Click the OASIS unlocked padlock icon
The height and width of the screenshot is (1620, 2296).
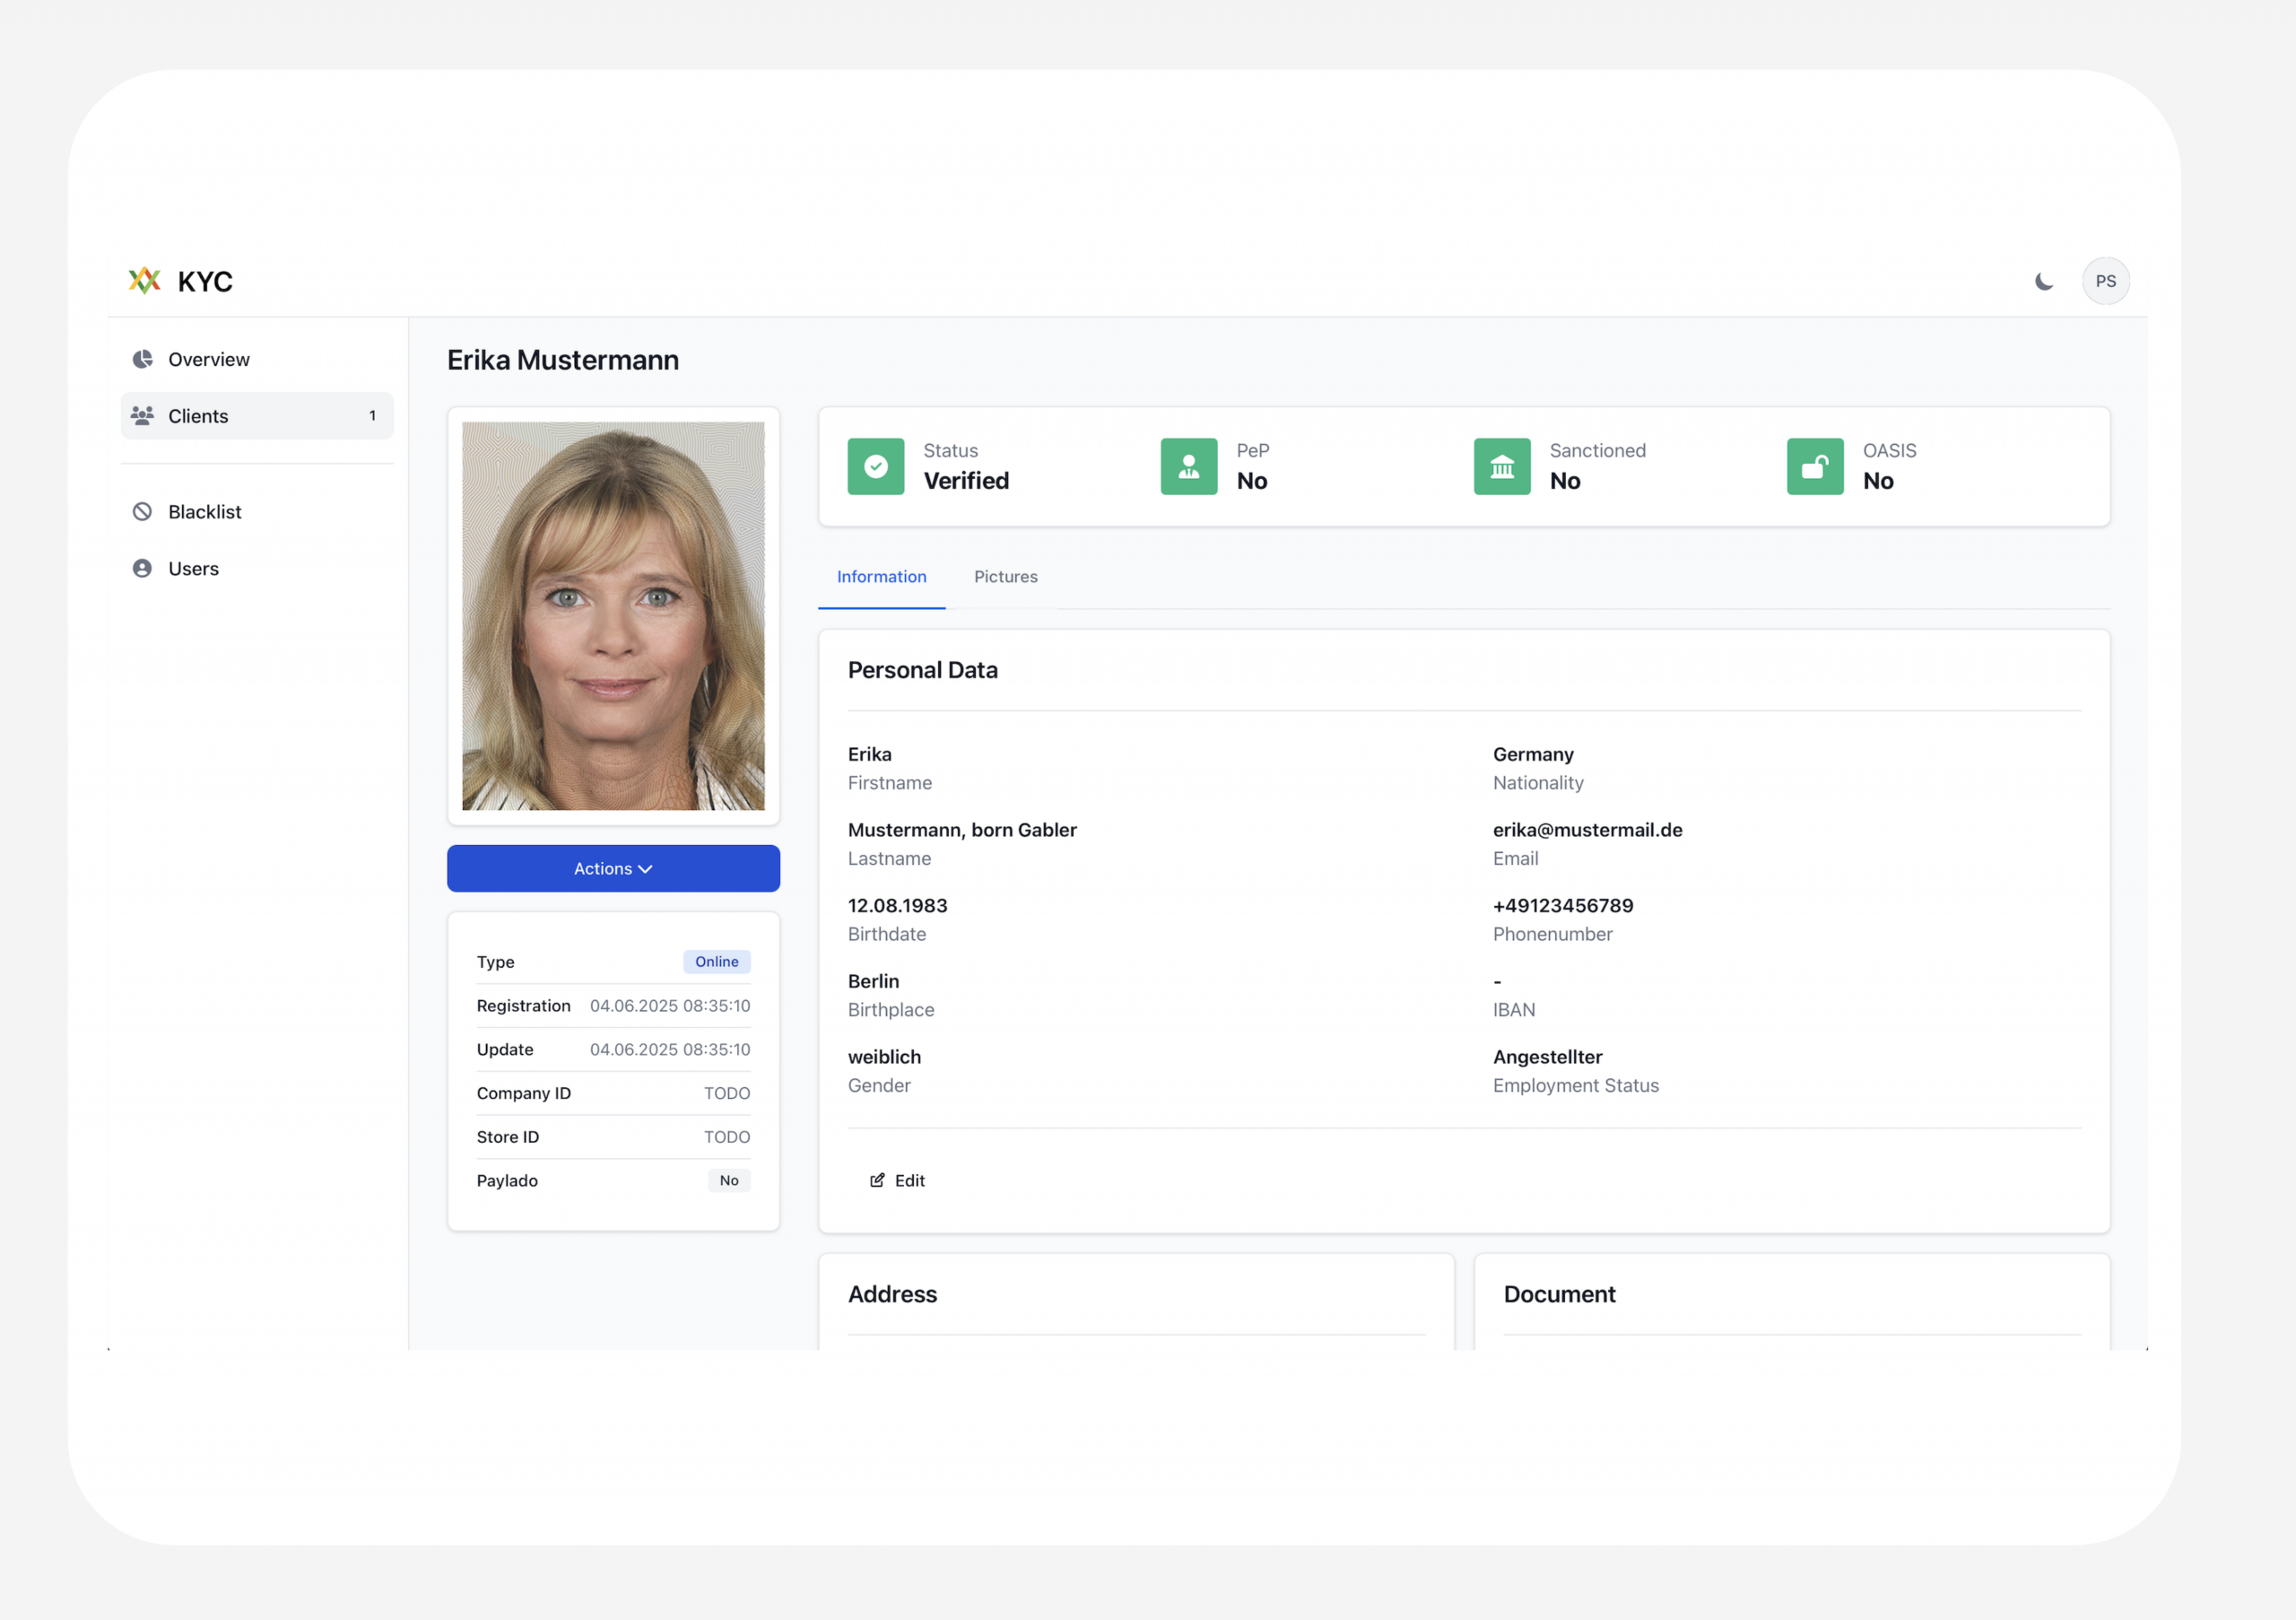(x=1814, y=467)
